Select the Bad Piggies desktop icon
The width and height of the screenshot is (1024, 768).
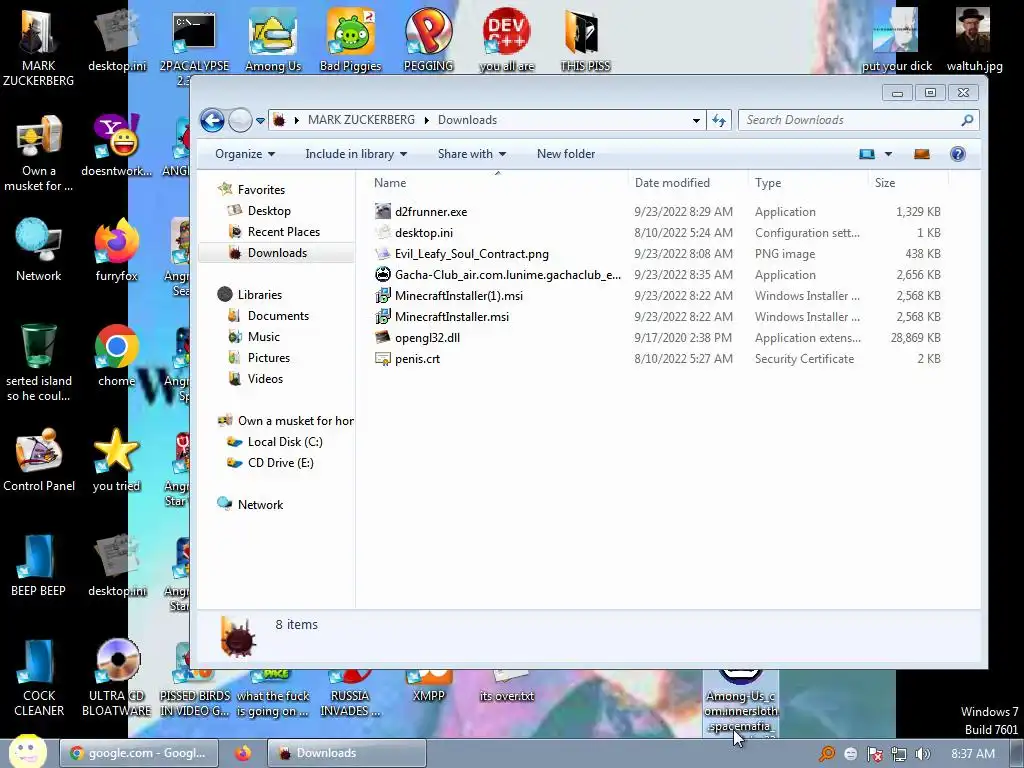tap(351, 40)
